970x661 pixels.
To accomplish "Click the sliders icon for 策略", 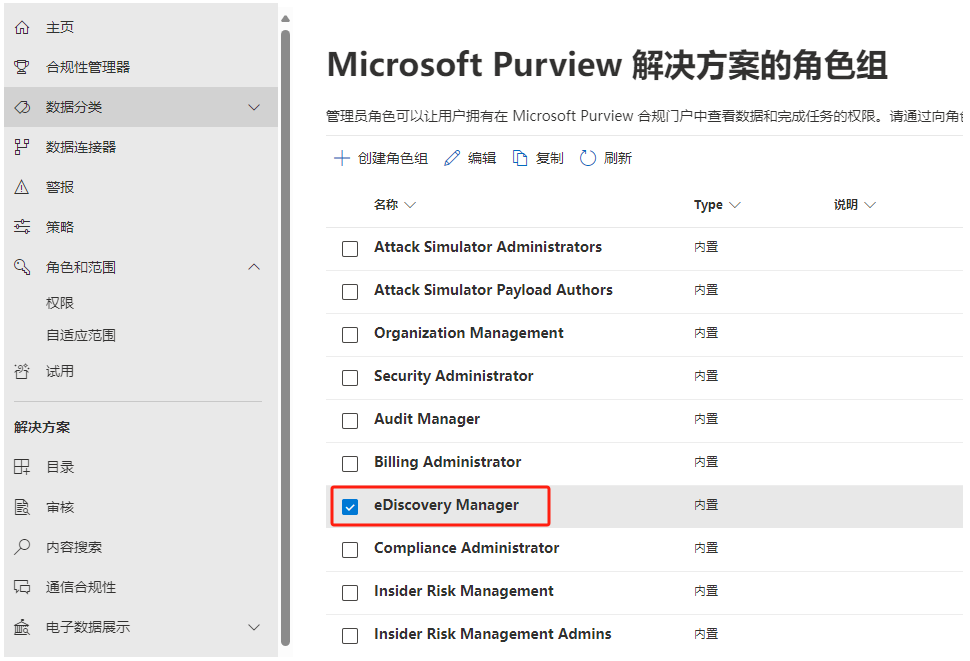I will 22,227.
